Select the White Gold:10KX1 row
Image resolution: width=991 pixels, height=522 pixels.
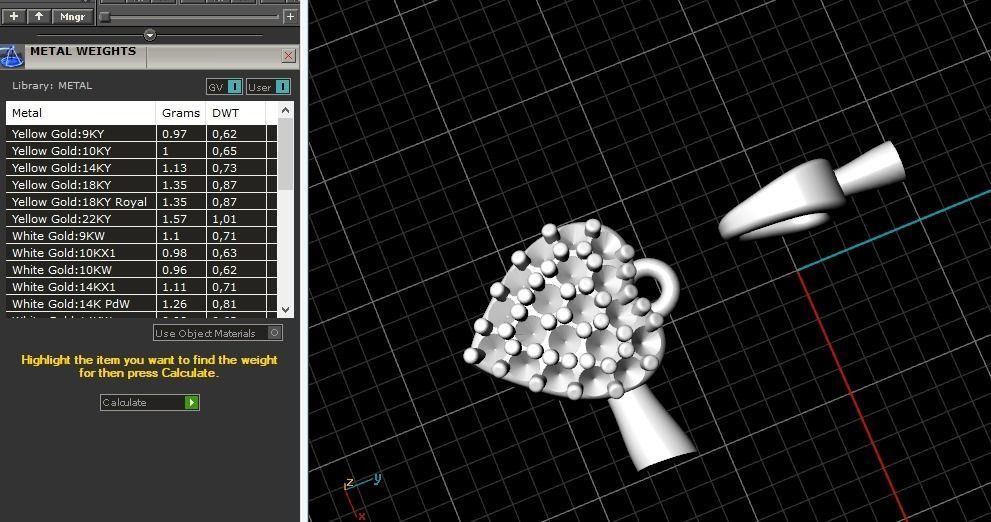pyautogui.click(x=142, y=253)
